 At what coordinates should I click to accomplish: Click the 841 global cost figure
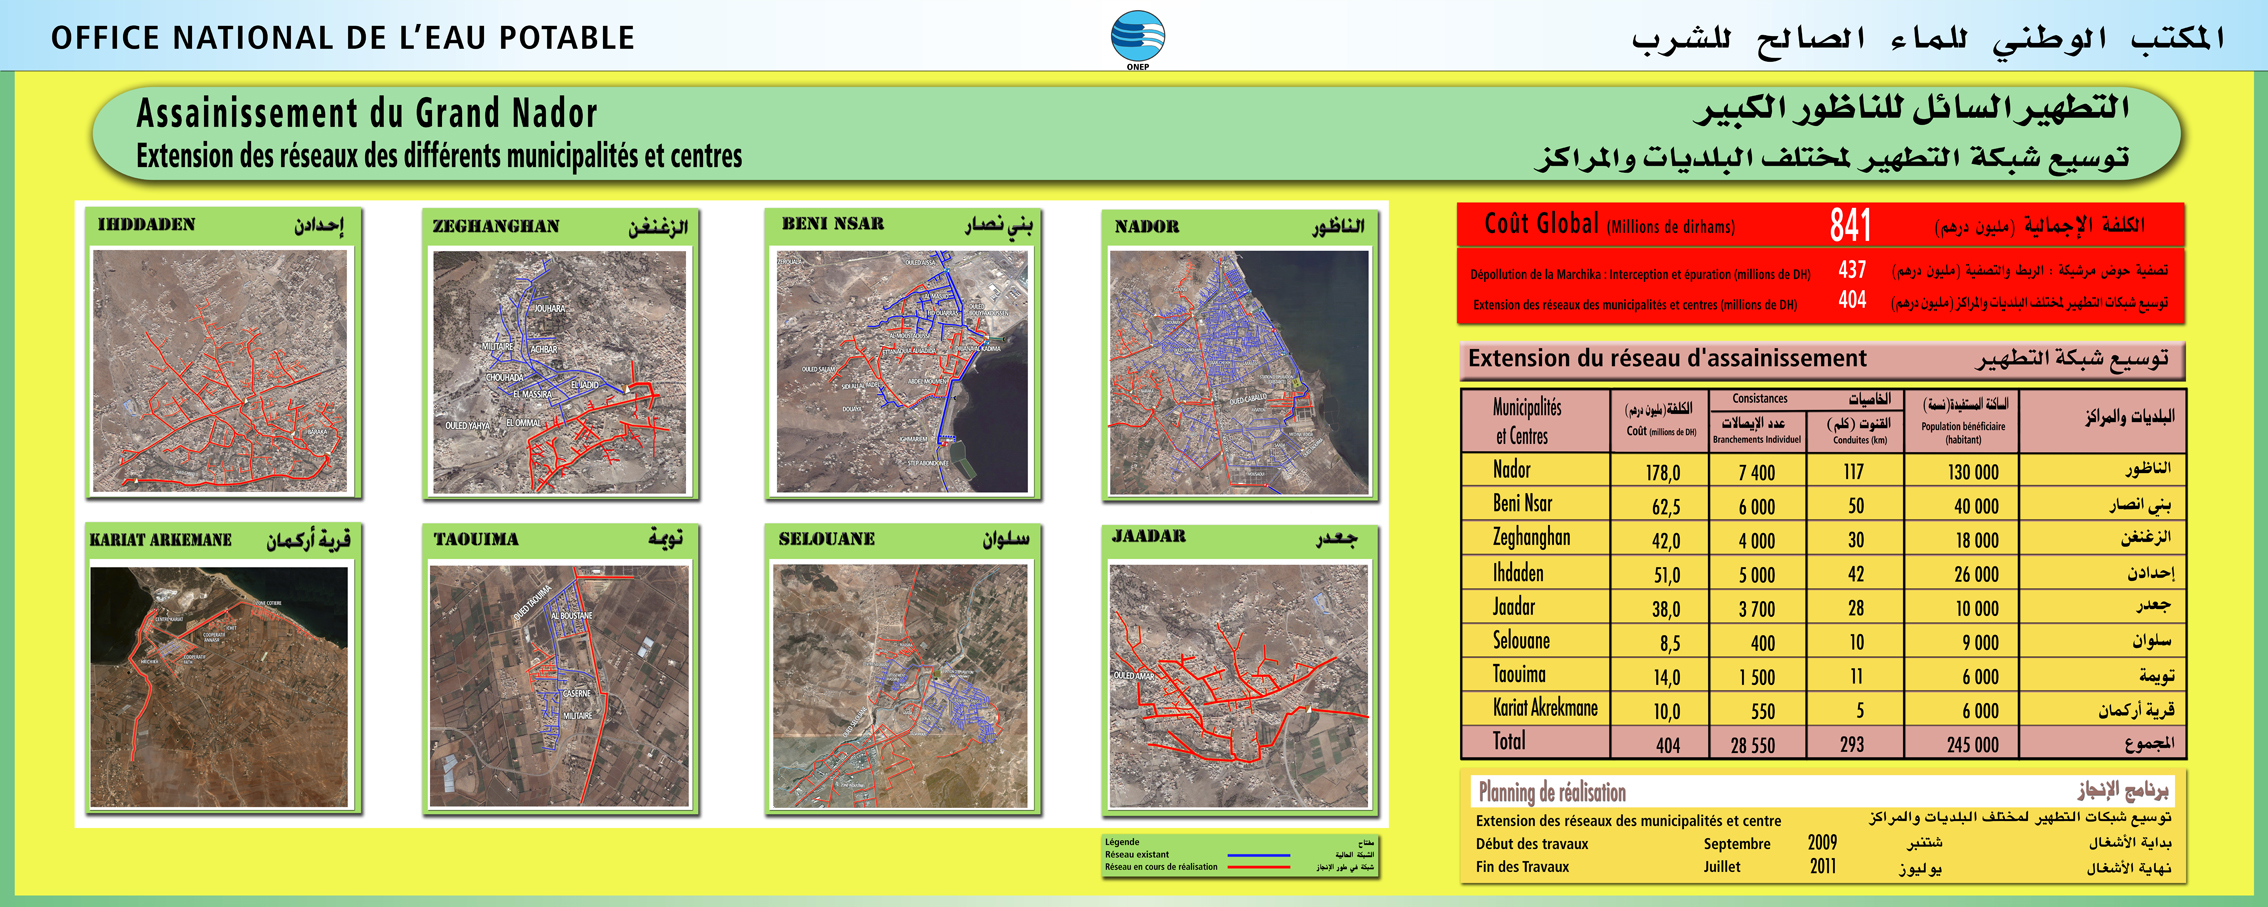[x=1849, y=225]
